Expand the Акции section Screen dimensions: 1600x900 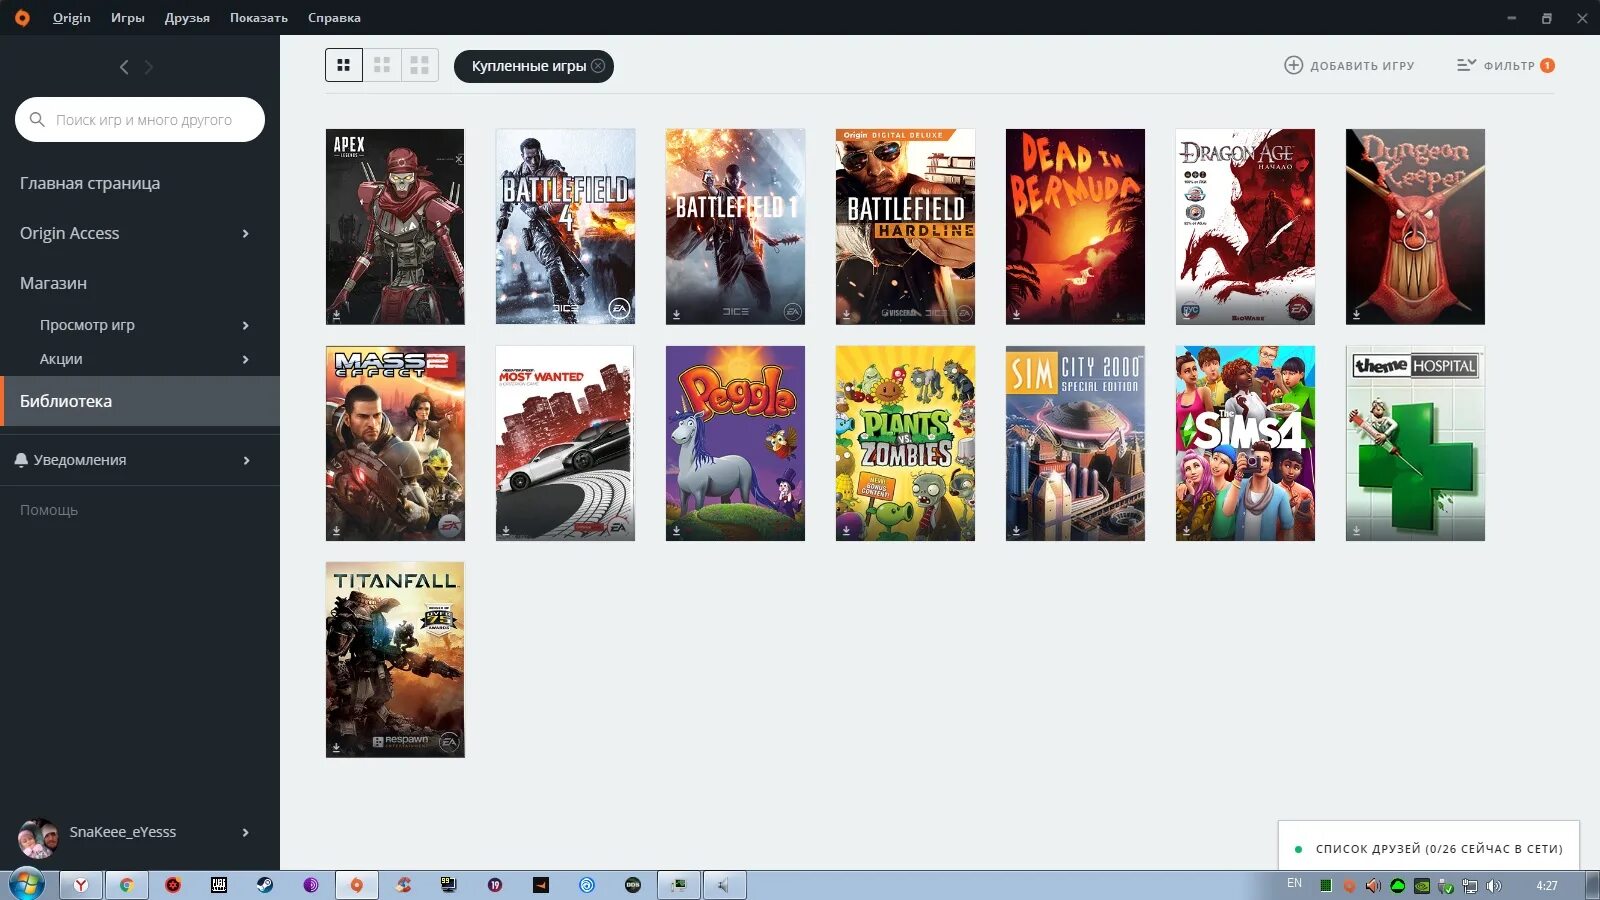pos(245,359)
